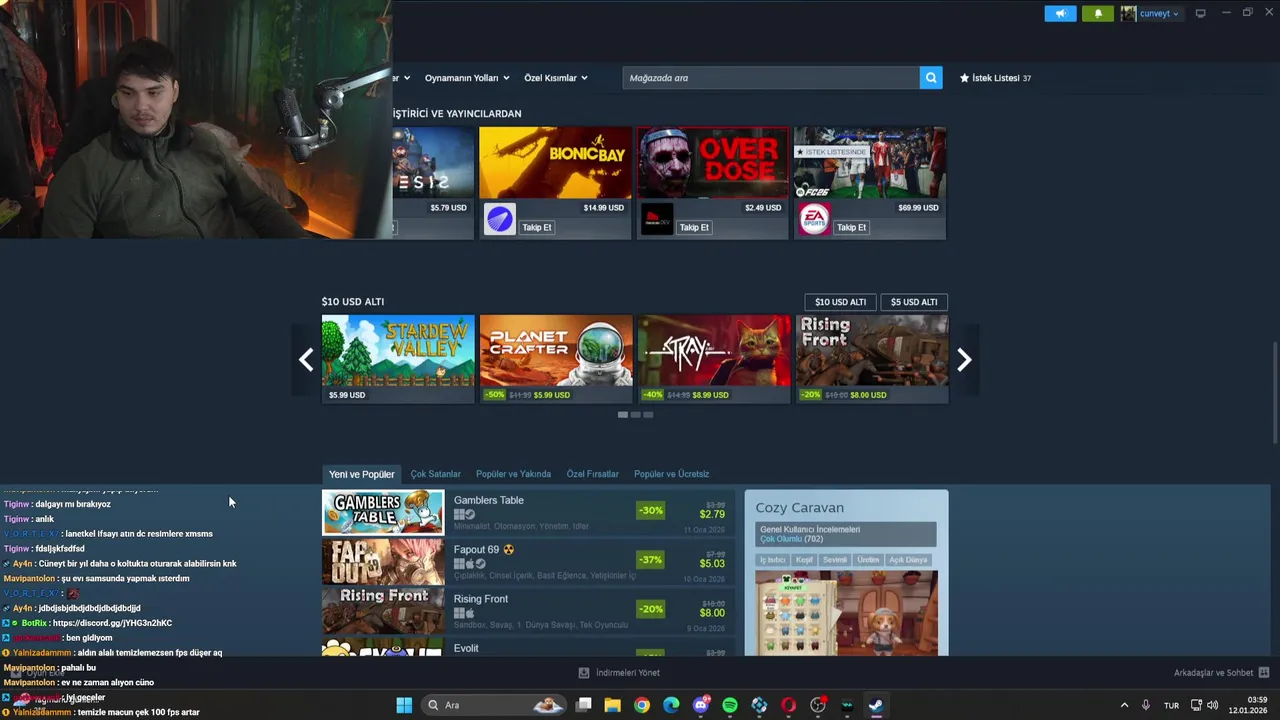Screen dimensions: 1280x720
Task: Click the page vertical scrollbar
Action: (1274, 395)
